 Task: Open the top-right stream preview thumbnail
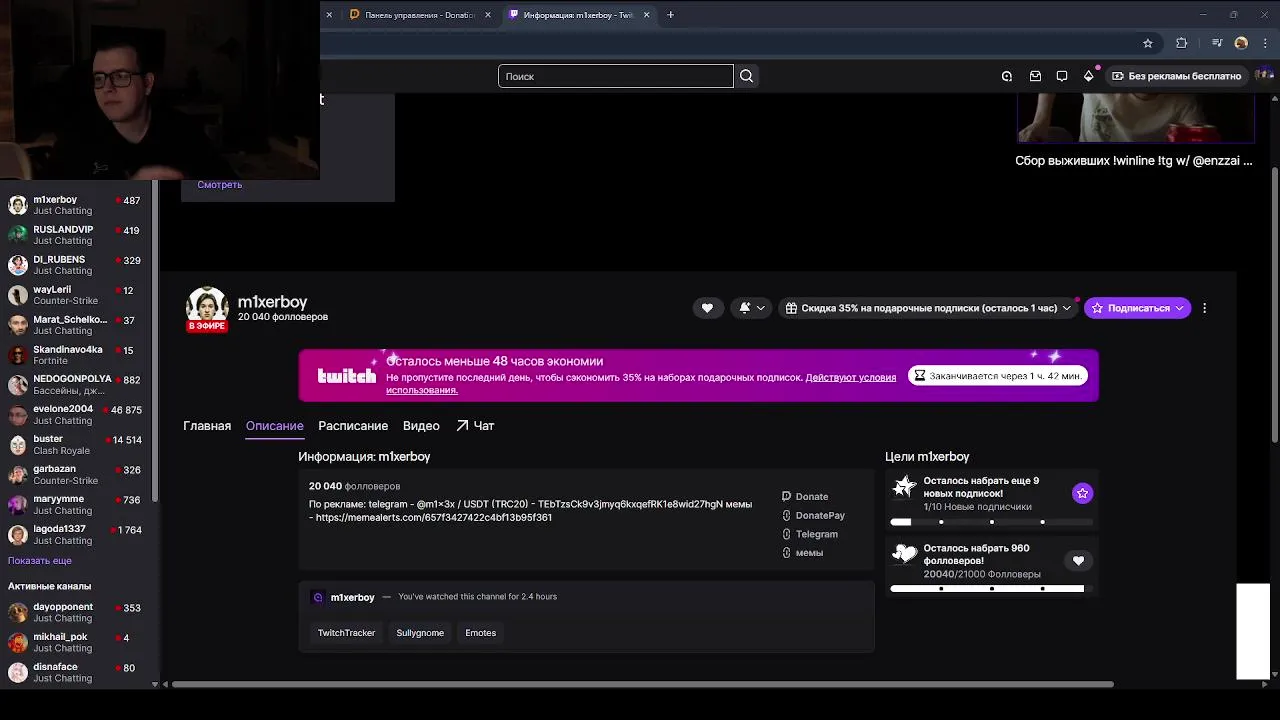click(x=1135, y=119)
